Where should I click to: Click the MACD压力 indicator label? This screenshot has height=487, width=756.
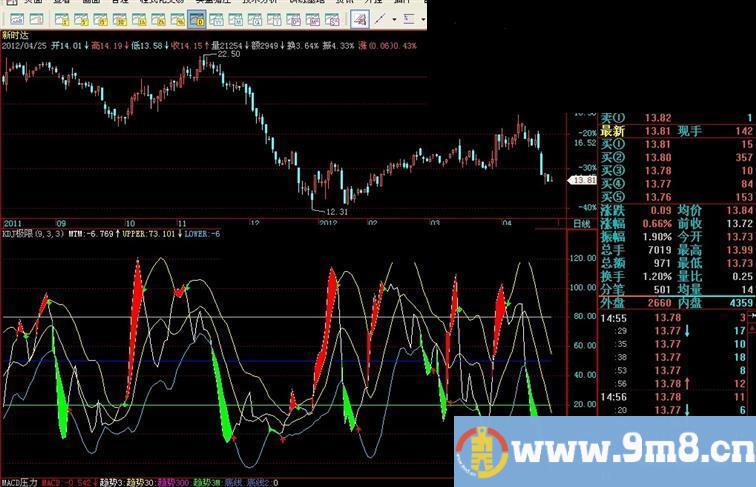[20, 481]
